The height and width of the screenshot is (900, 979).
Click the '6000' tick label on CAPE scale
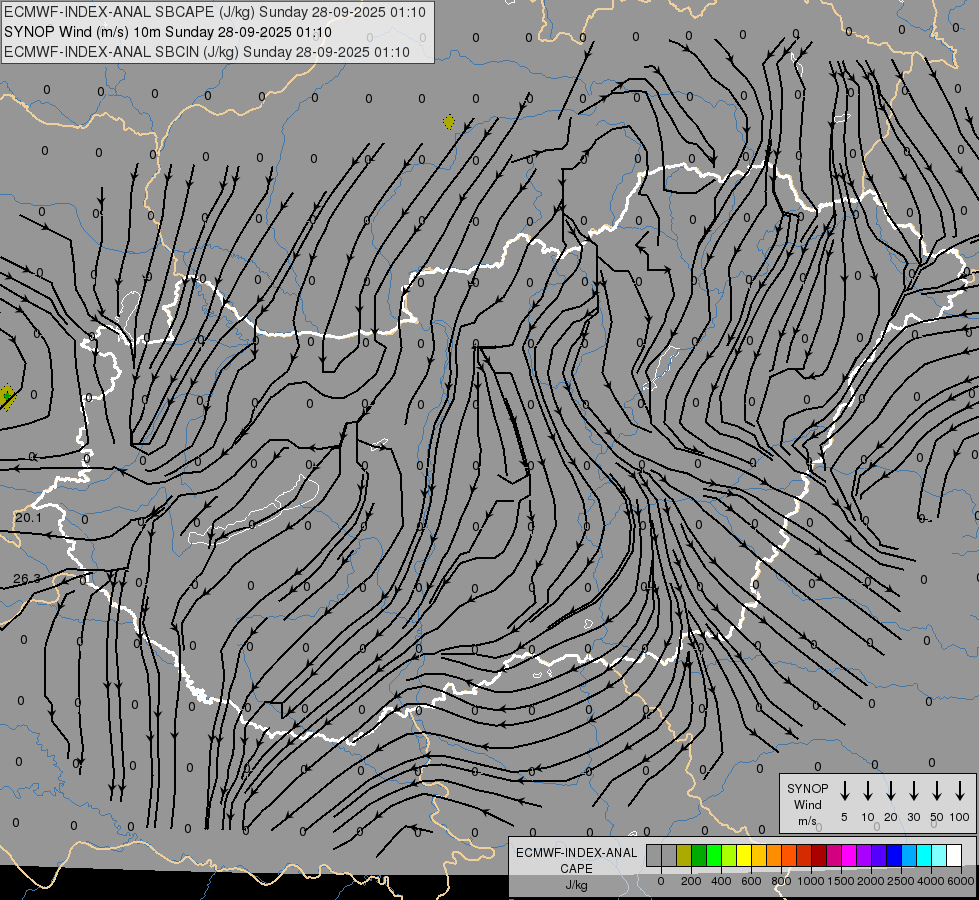click(x=961, y=881)
